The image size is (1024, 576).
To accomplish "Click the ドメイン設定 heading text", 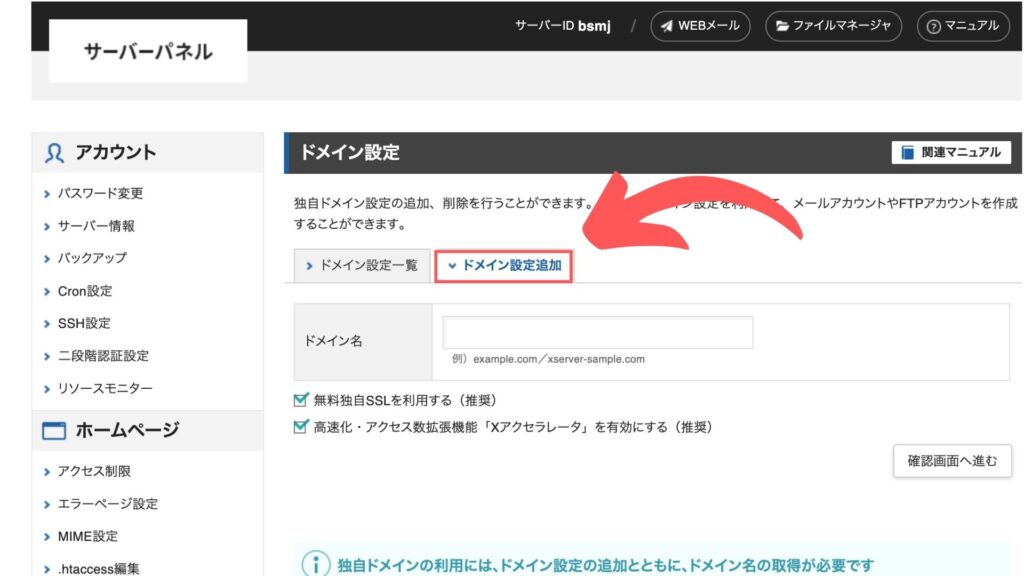I will 349,153.
